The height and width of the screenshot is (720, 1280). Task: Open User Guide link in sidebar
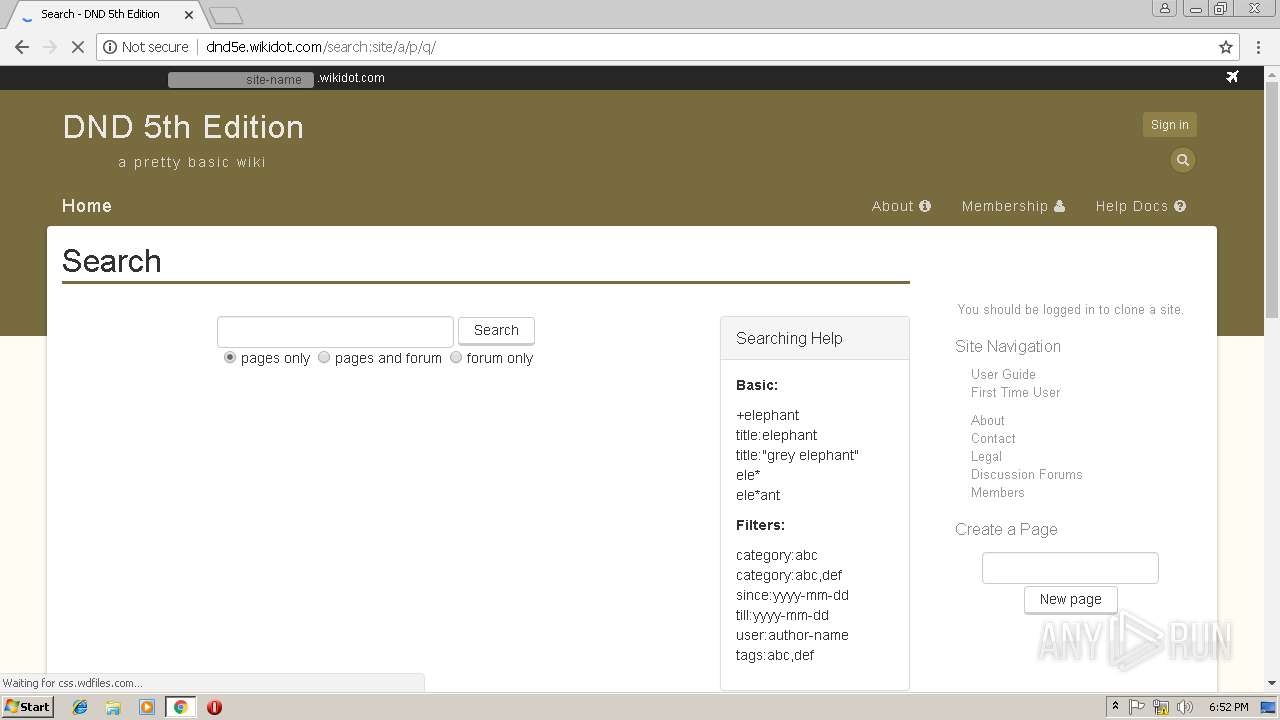1003,374
